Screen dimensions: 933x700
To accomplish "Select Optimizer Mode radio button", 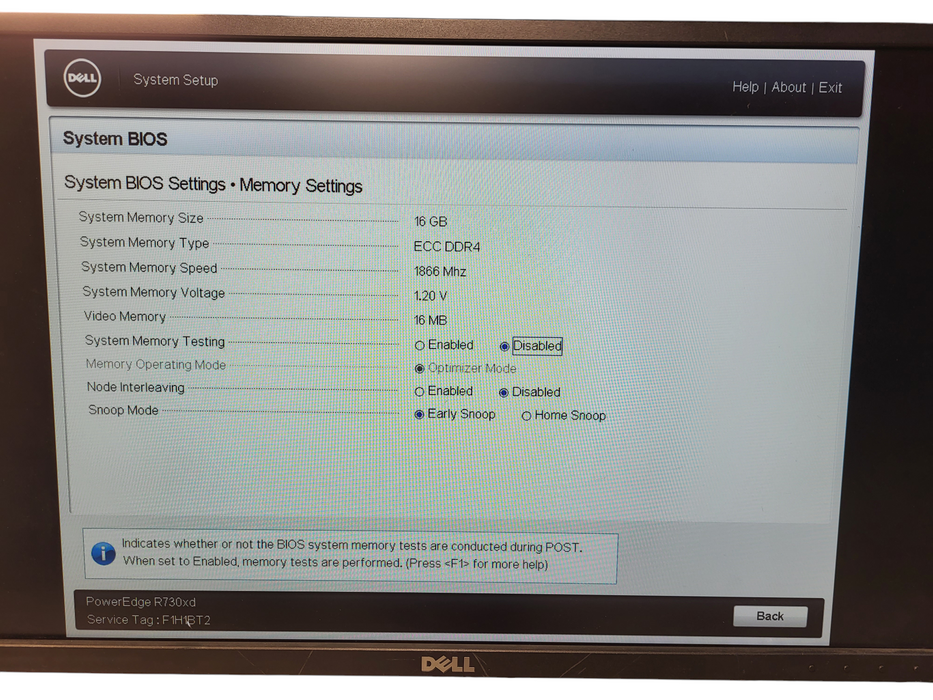I will (x=419, y=368).
